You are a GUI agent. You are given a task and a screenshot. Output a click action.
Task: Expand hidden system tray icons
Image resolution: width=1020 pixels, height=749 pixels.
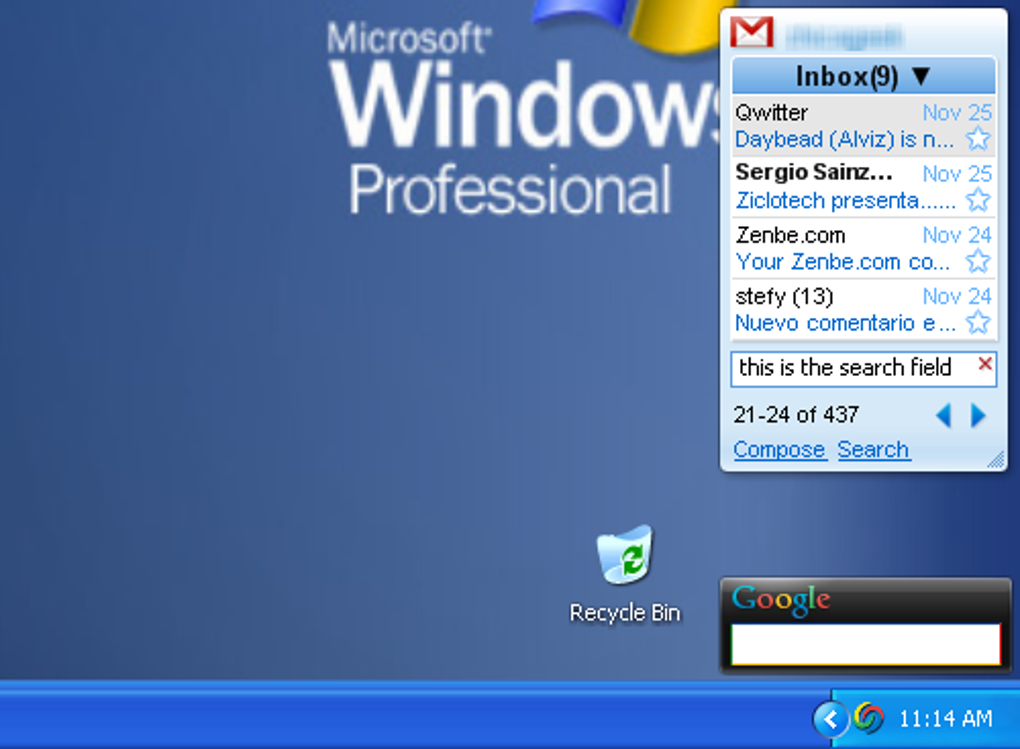(x=831, y=719)
